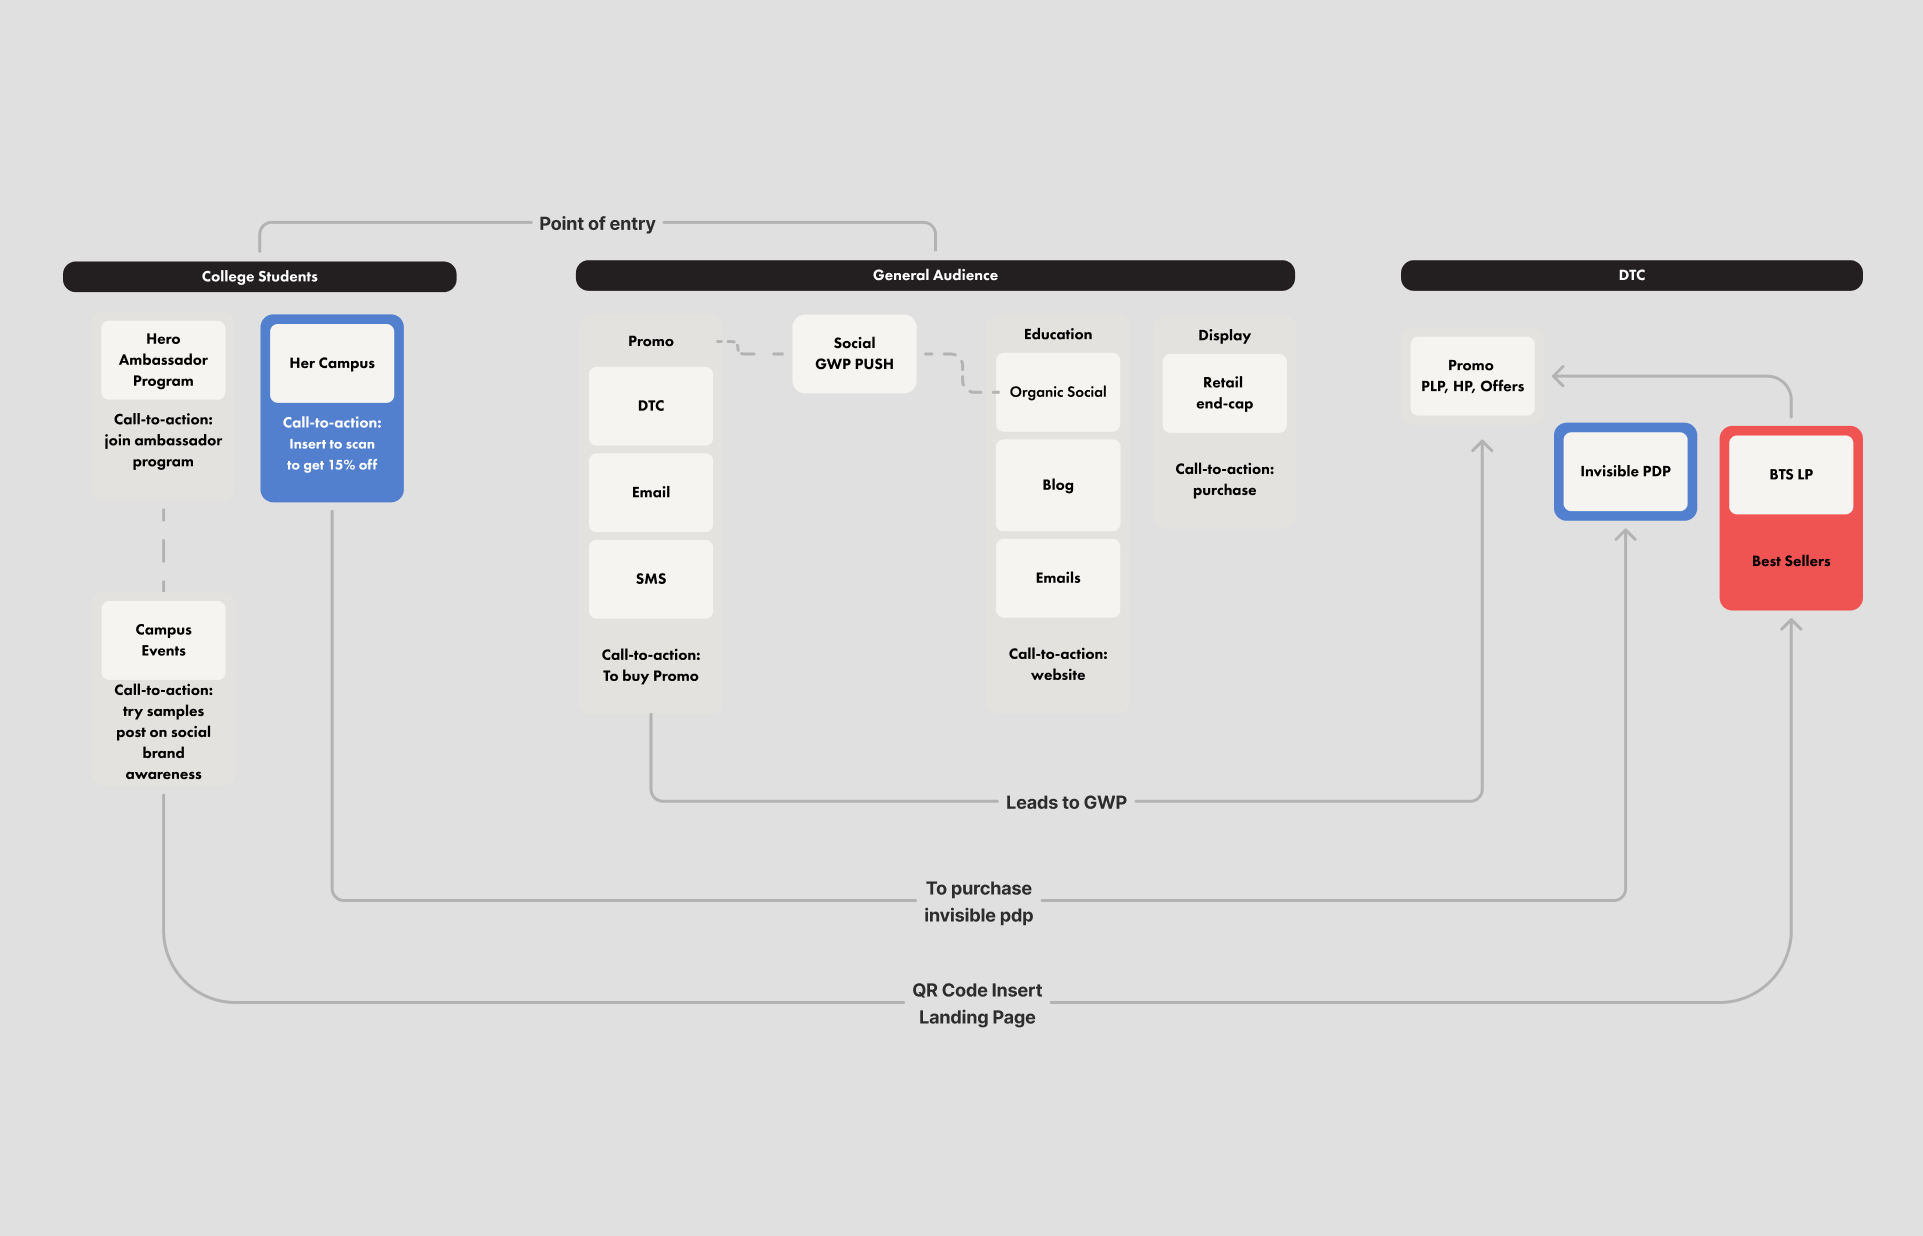Select the Blog box under Education
The height and width of the screenshot is (1236, 1923).
pyautogui.click(x=1058, y=485)
